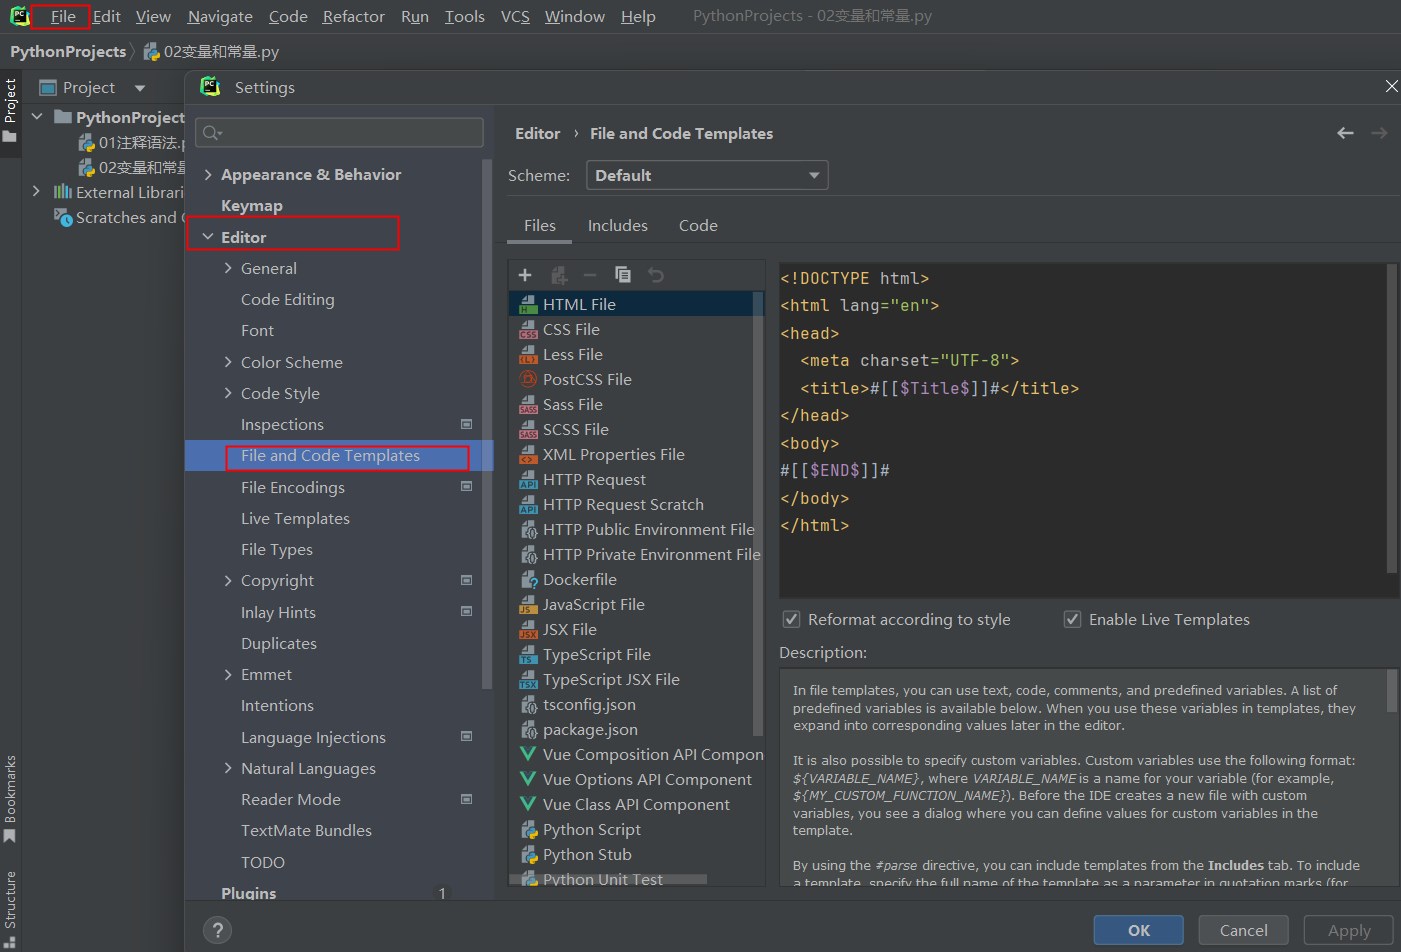1401x952 pixels.
Task: Click the Inlay Hints project-level settings icon
Action: click(466, 612)
